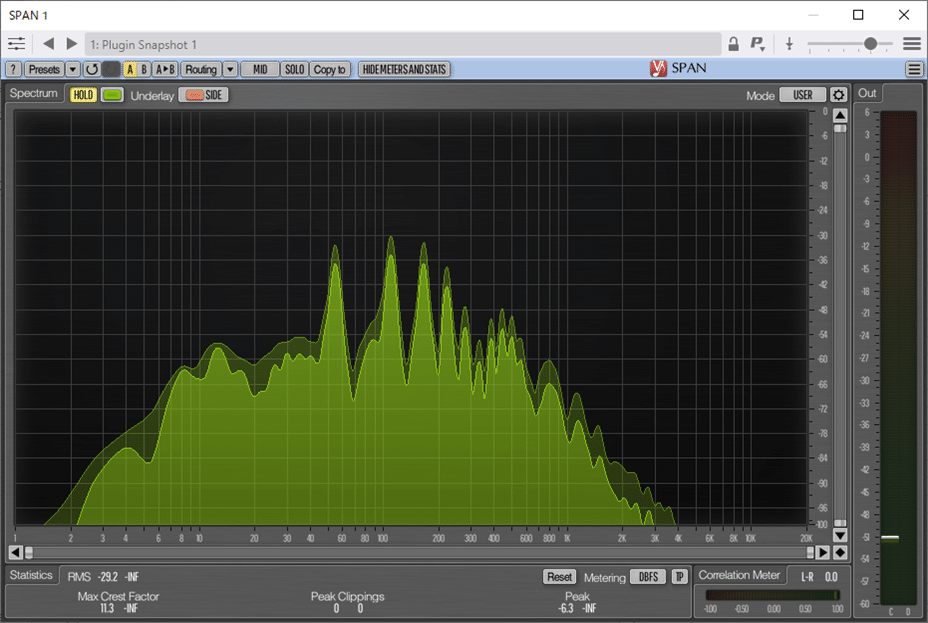The width and height of the screenshot is (928, 623).
Task: Open the Mode USER selector
Action: (x=803, y=95)
